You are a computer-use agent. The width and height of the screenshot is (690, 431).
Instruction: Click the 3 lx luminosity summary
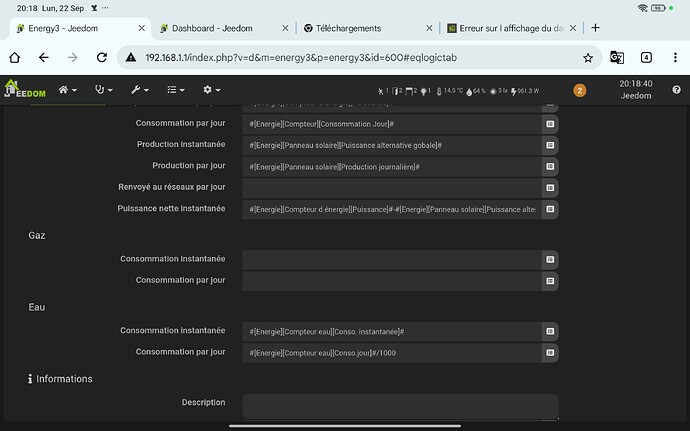click(499, 91)
